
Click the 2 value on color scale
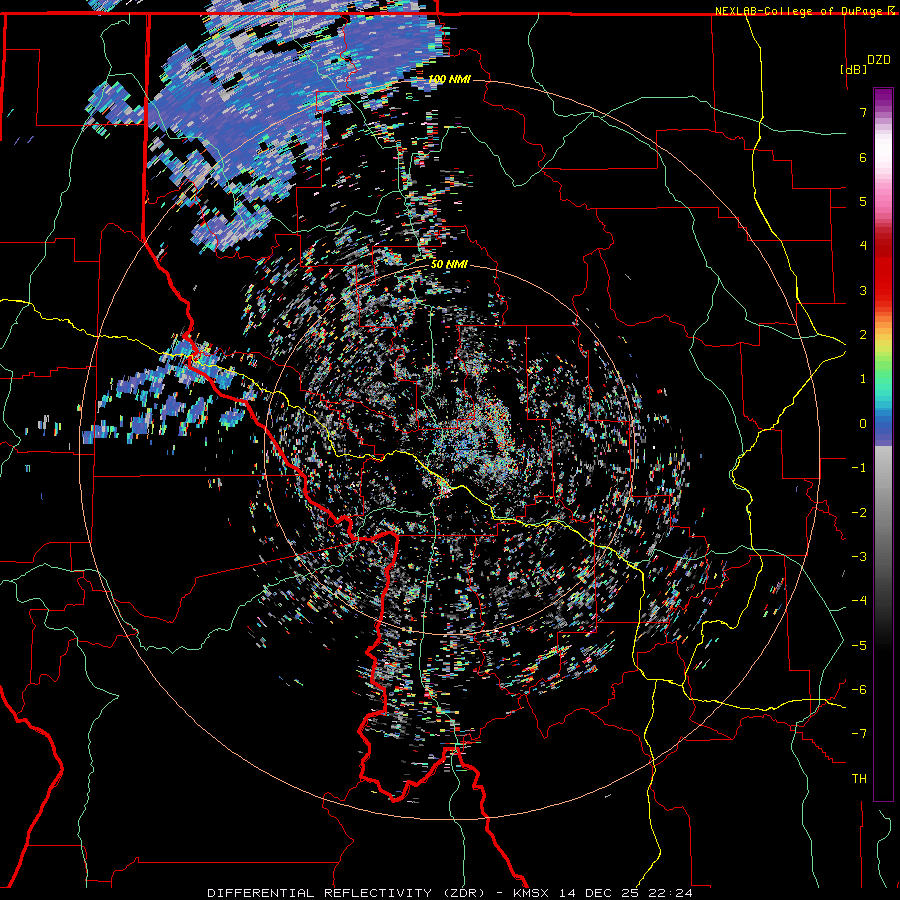click(863, 335)
